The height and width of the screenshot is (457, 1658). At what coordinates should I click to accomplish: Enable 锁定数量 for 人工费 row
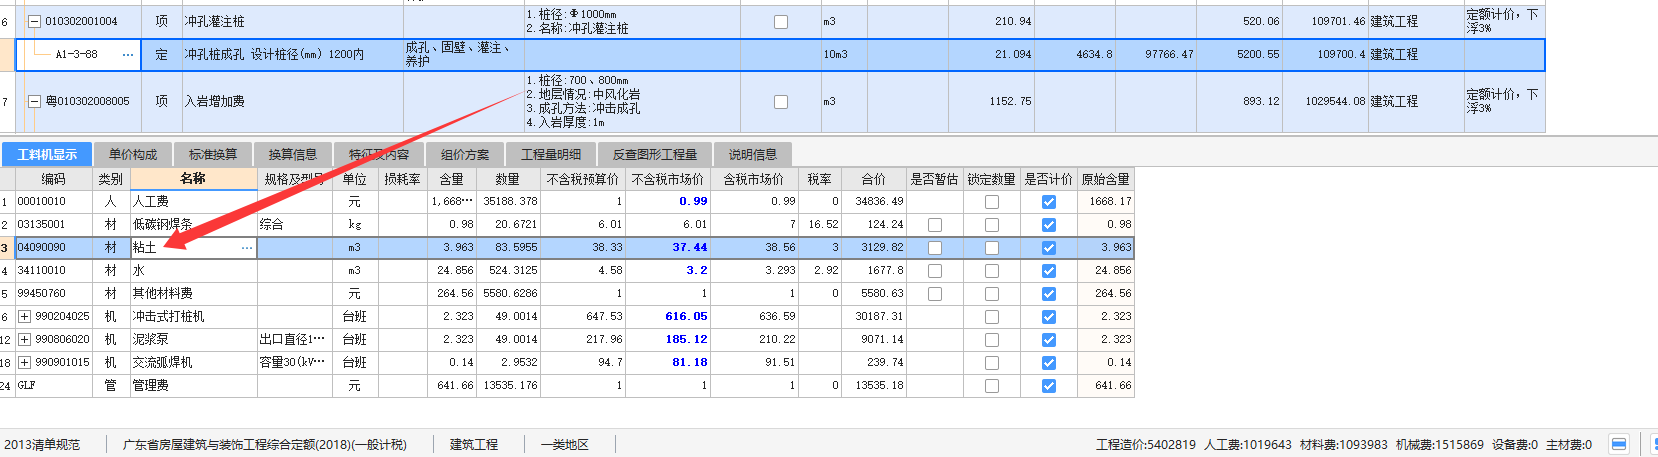coord(992,202)
